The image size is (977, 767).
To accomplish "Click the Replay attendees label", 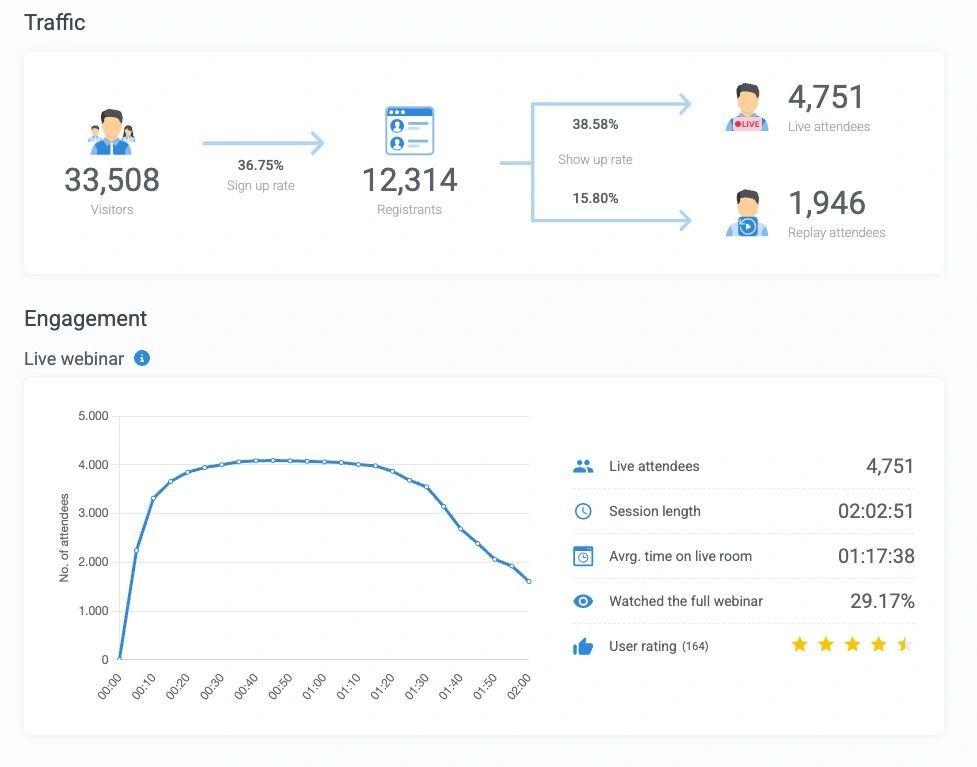I will point(836,232).
